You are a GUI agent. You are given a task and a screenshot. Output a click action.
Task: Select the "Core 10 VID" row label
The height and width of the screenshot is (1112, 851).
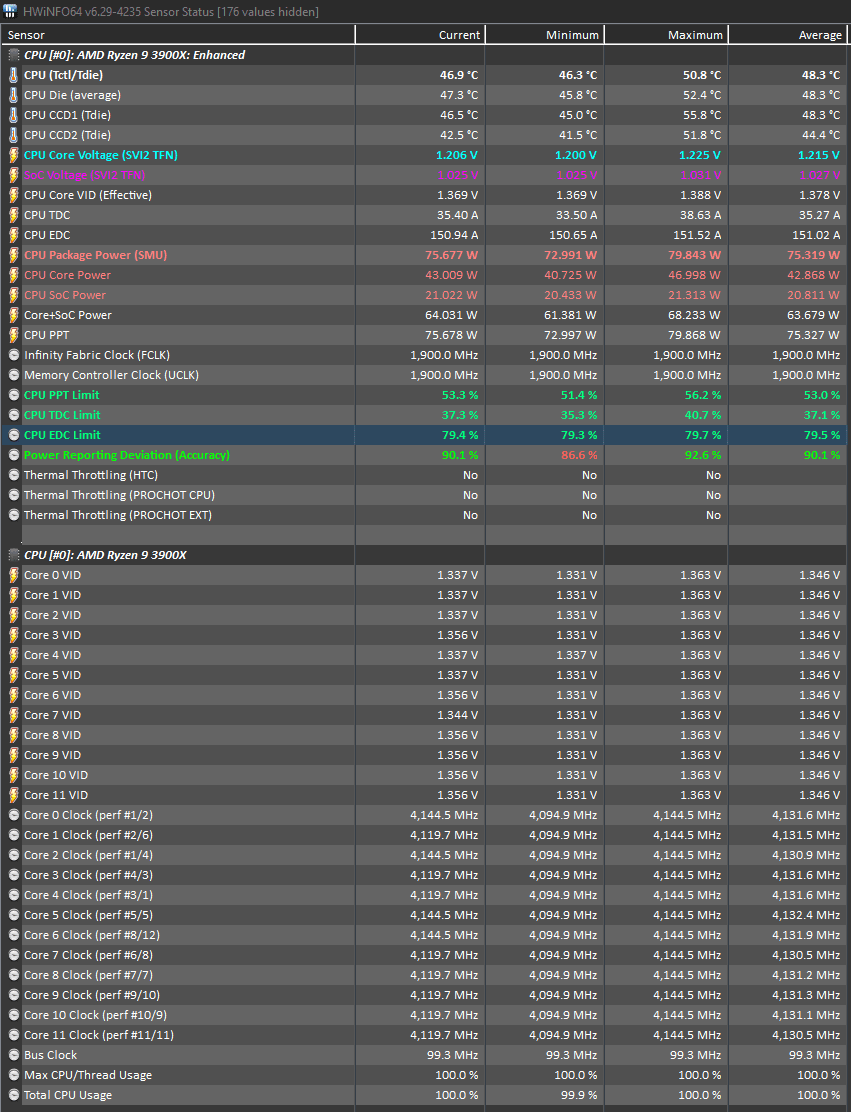click(56, 775)
